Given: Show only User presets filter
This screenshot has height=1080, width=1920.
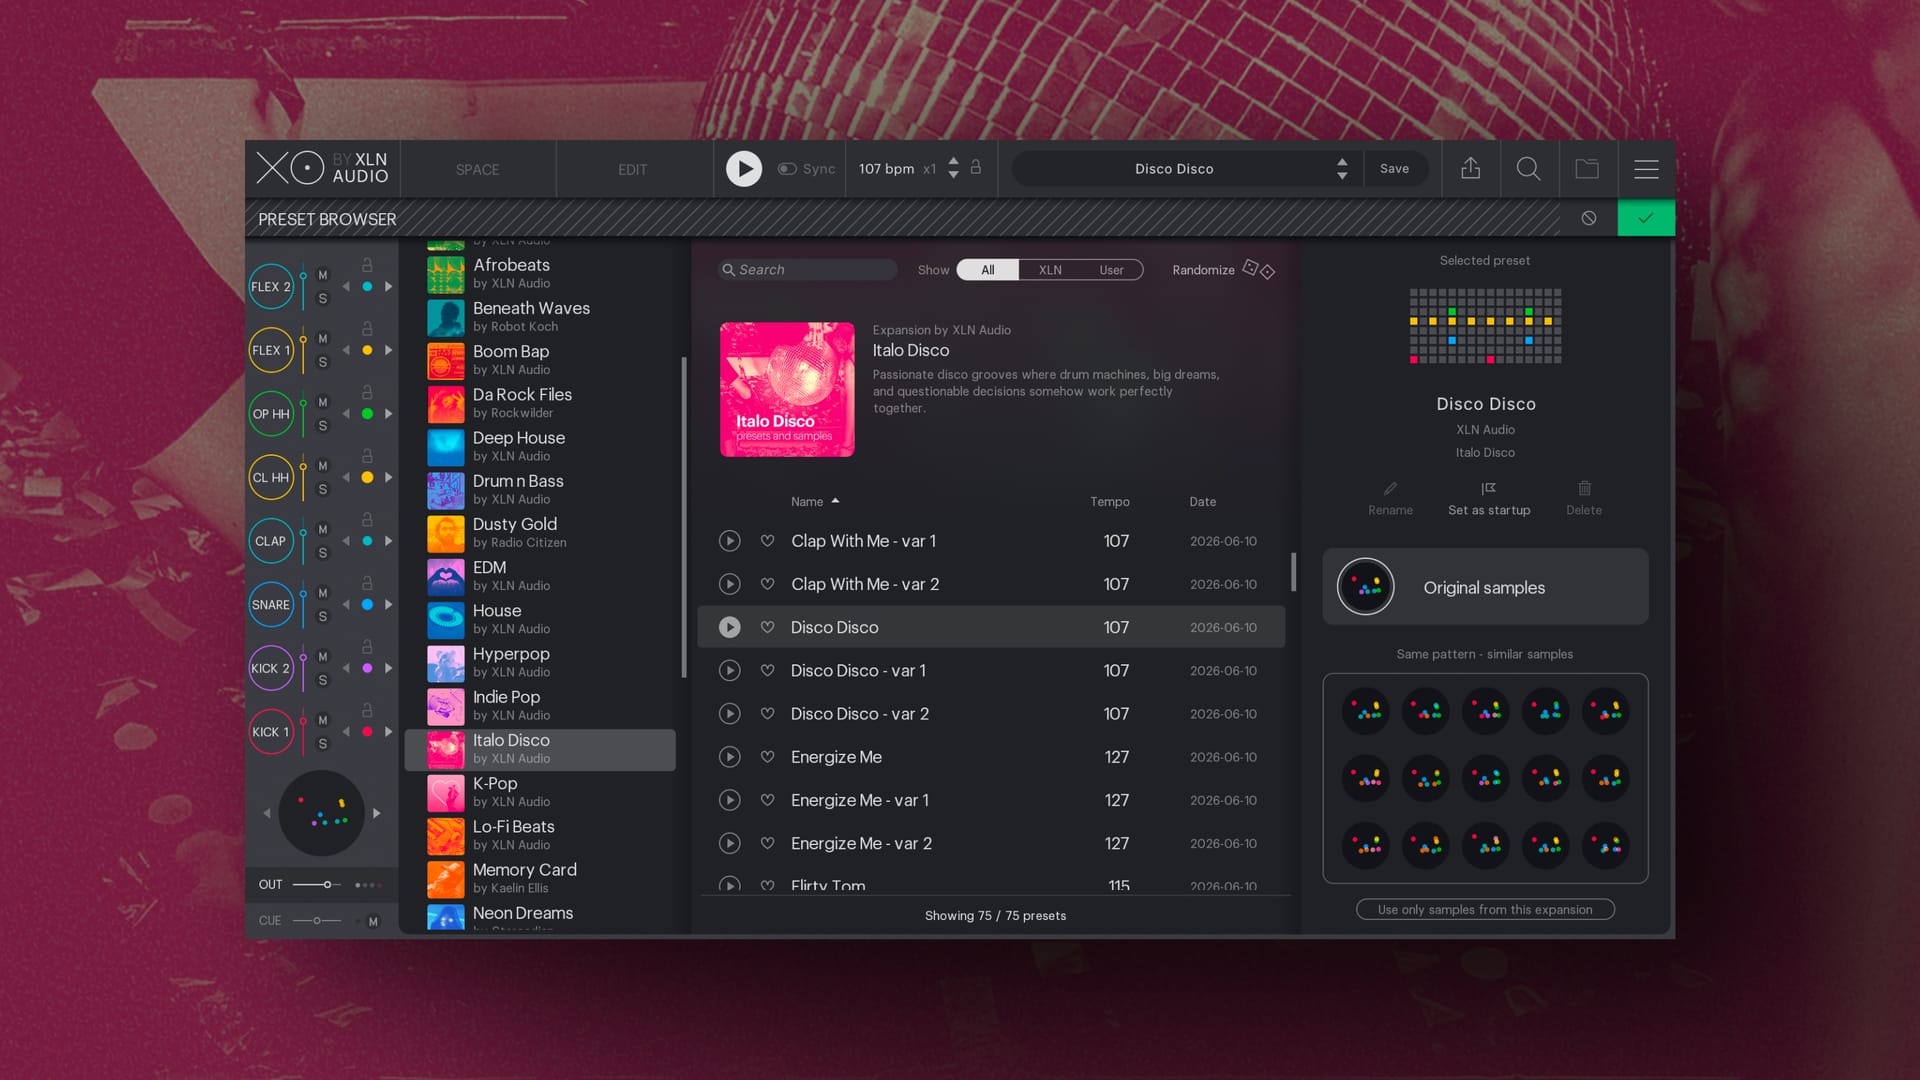Looking at the screenshot, I should (x=1111, y=270).
